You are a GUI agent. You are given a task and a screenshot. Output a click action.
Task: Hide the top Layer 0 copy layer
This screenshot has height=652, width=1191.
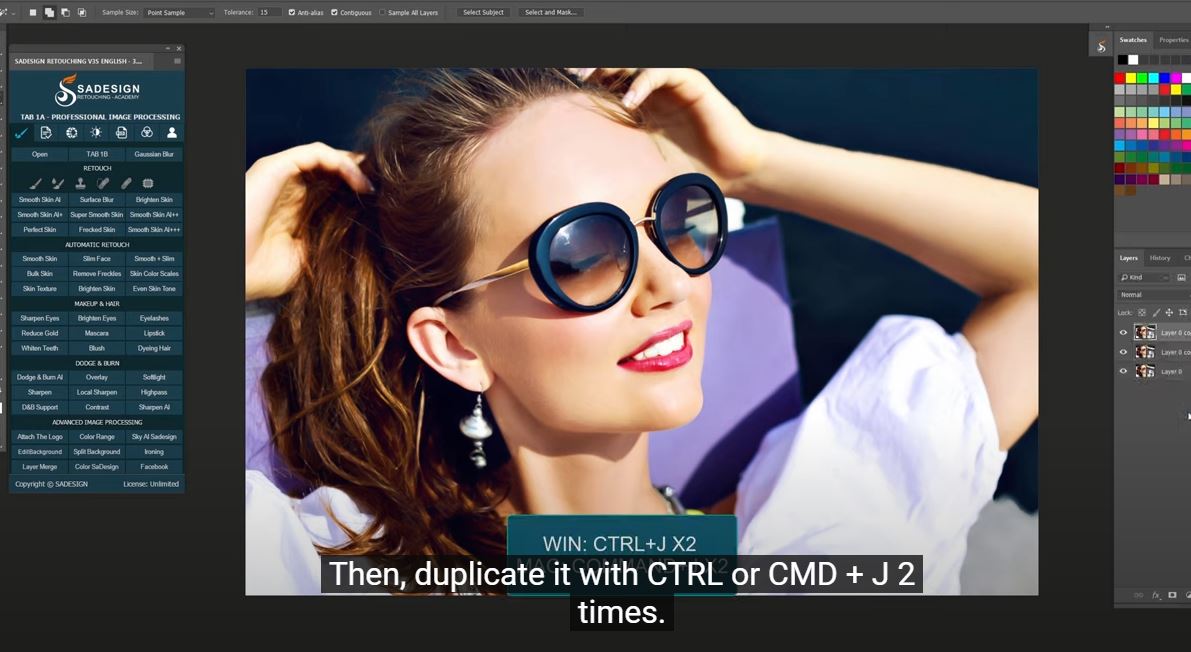[x=1123, y=333]
